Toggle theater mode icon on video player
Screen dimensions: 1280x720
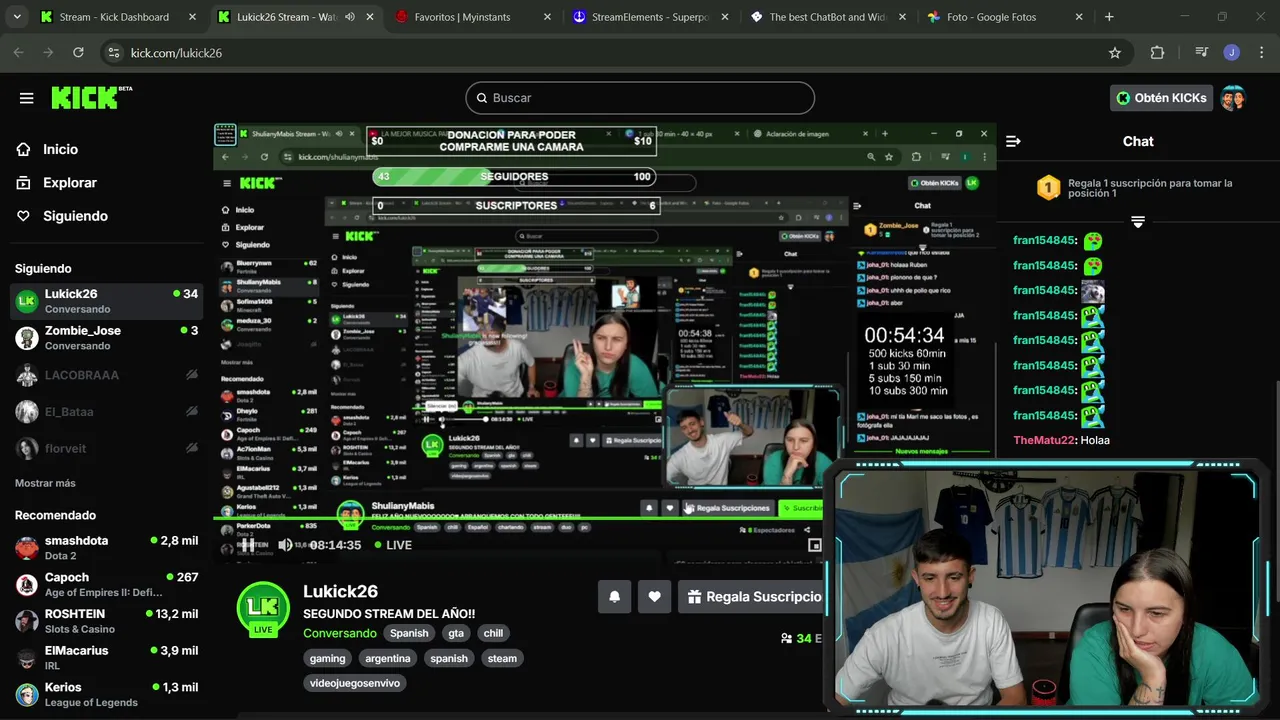pos(815,545)
